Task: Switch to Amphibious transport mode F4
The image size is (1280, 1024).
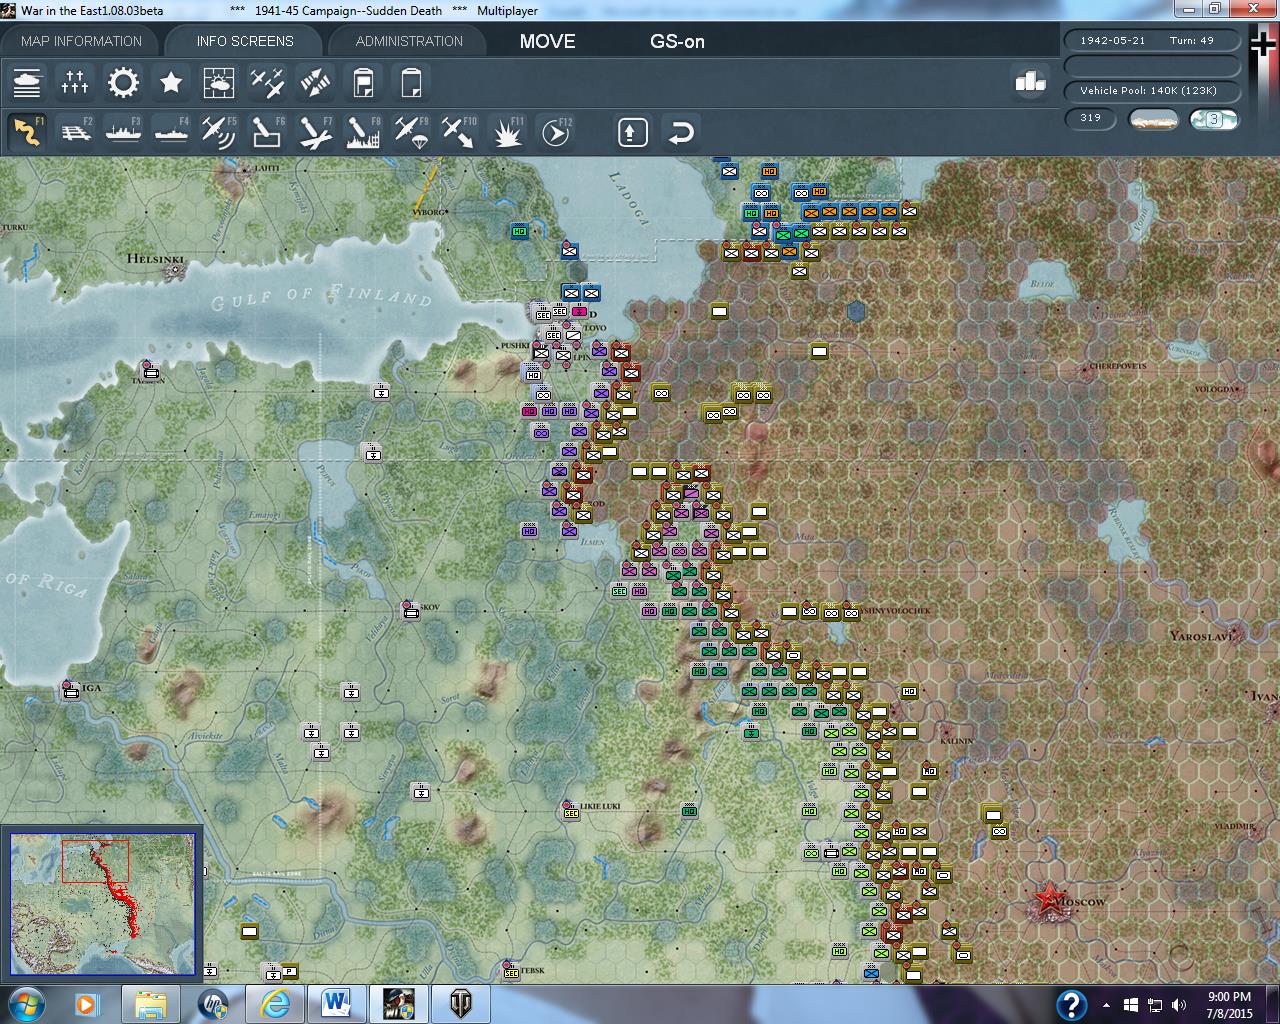Action: [x=171, y=132]
